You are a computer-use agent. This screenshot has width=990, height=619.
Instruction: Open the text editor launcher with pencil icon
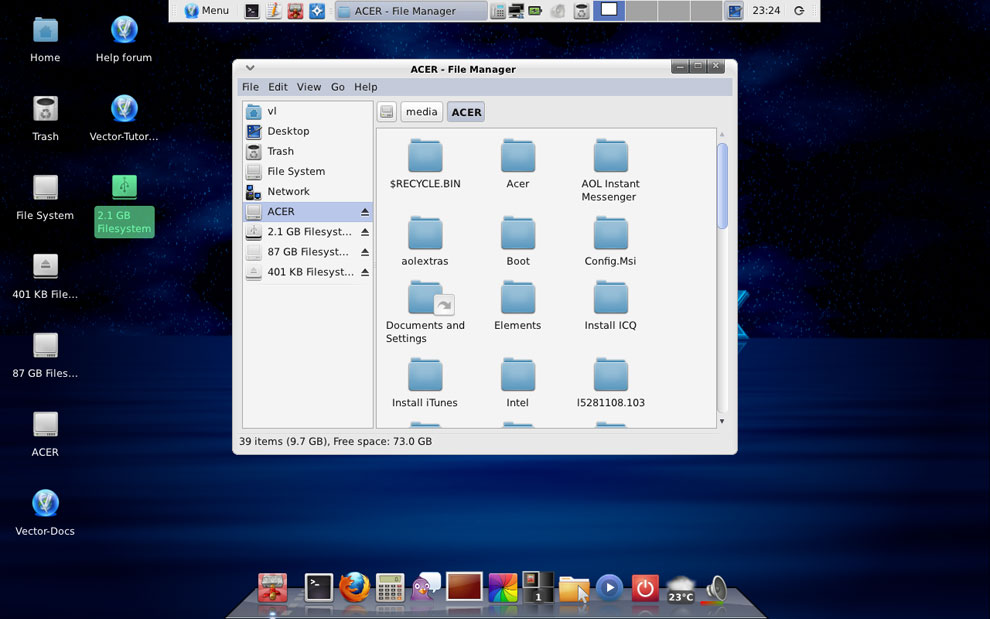273,11
